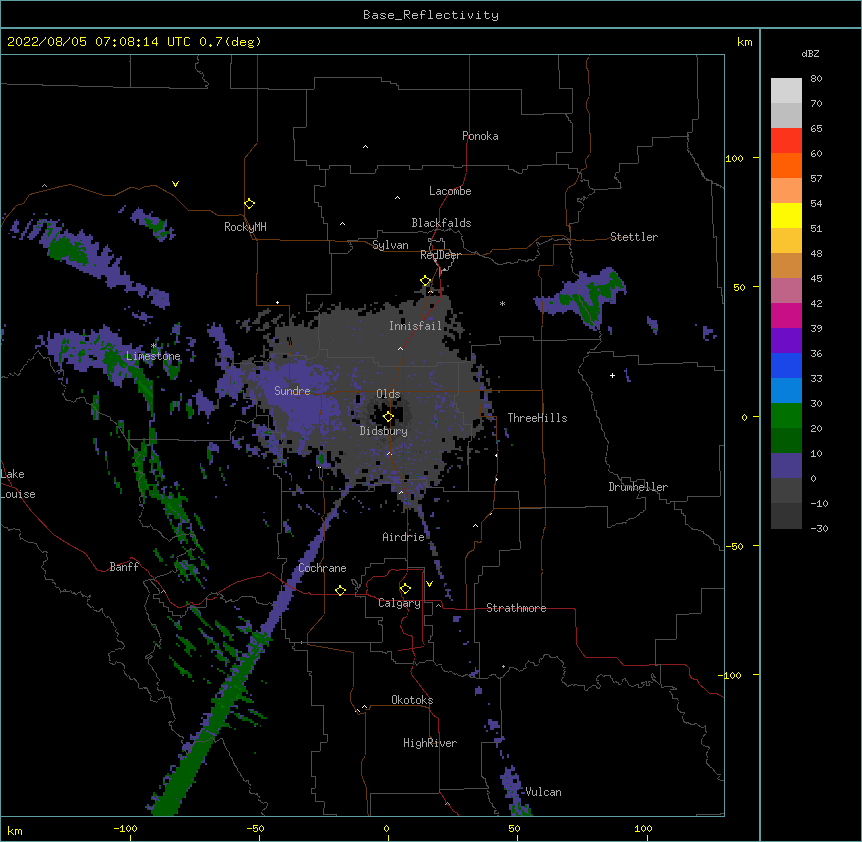Click the Didsbury town label
Screen dimensions: 862x842
[384, 431]
